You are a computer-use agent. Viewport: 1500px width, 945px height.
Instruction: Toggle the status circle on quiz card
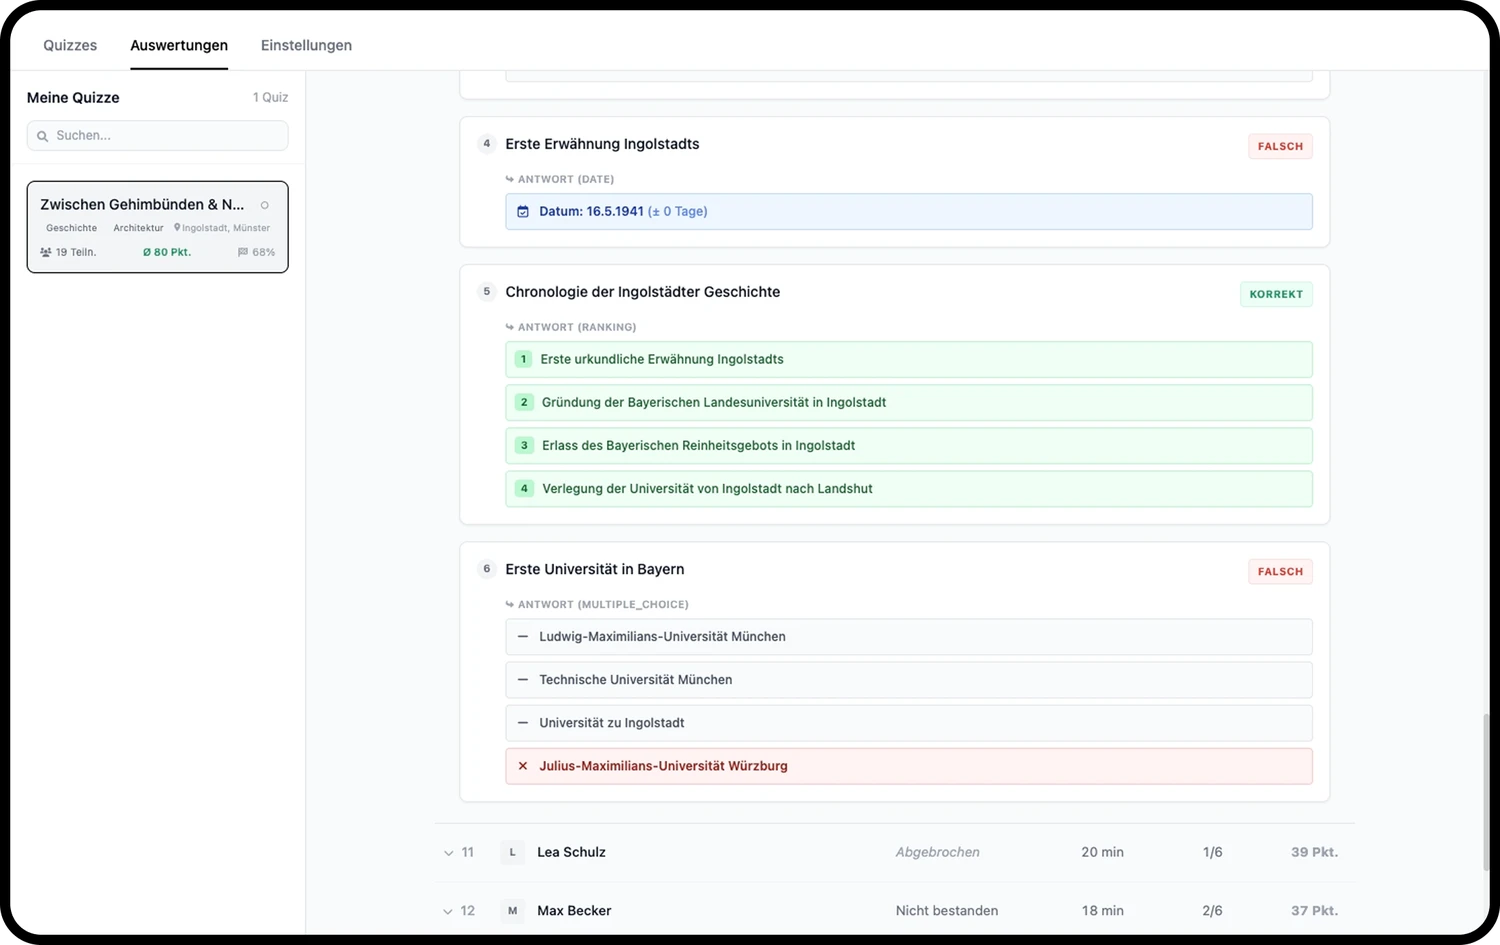265,205
